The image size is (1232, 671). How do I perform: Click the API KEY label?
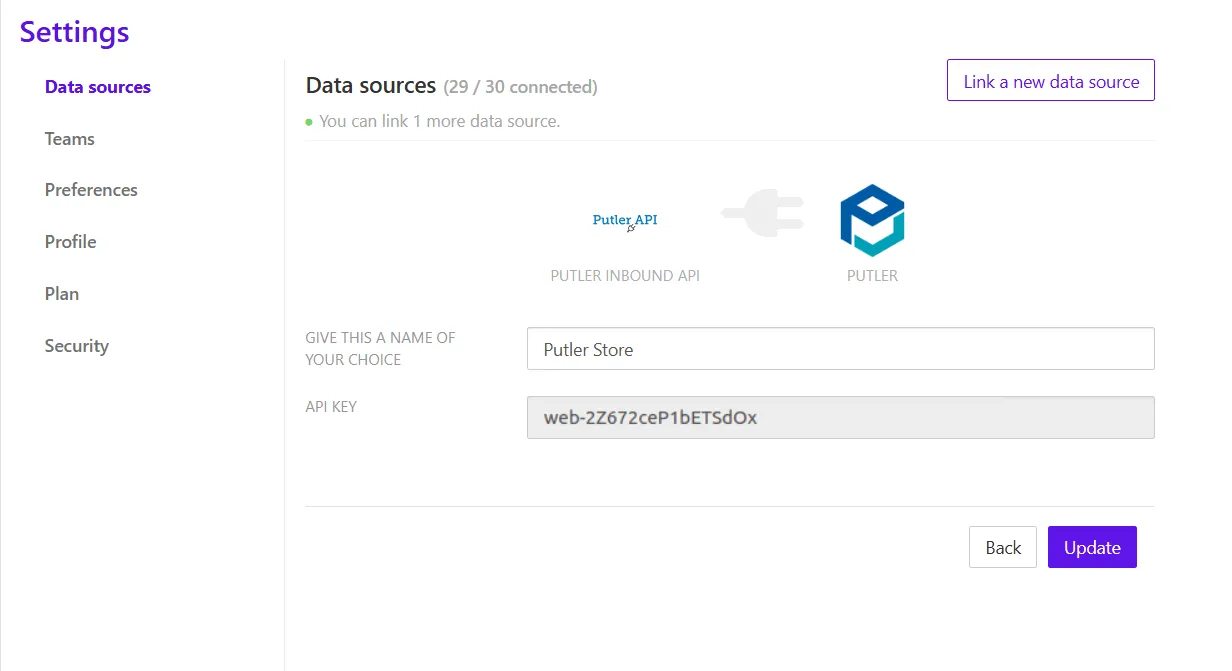331,407
